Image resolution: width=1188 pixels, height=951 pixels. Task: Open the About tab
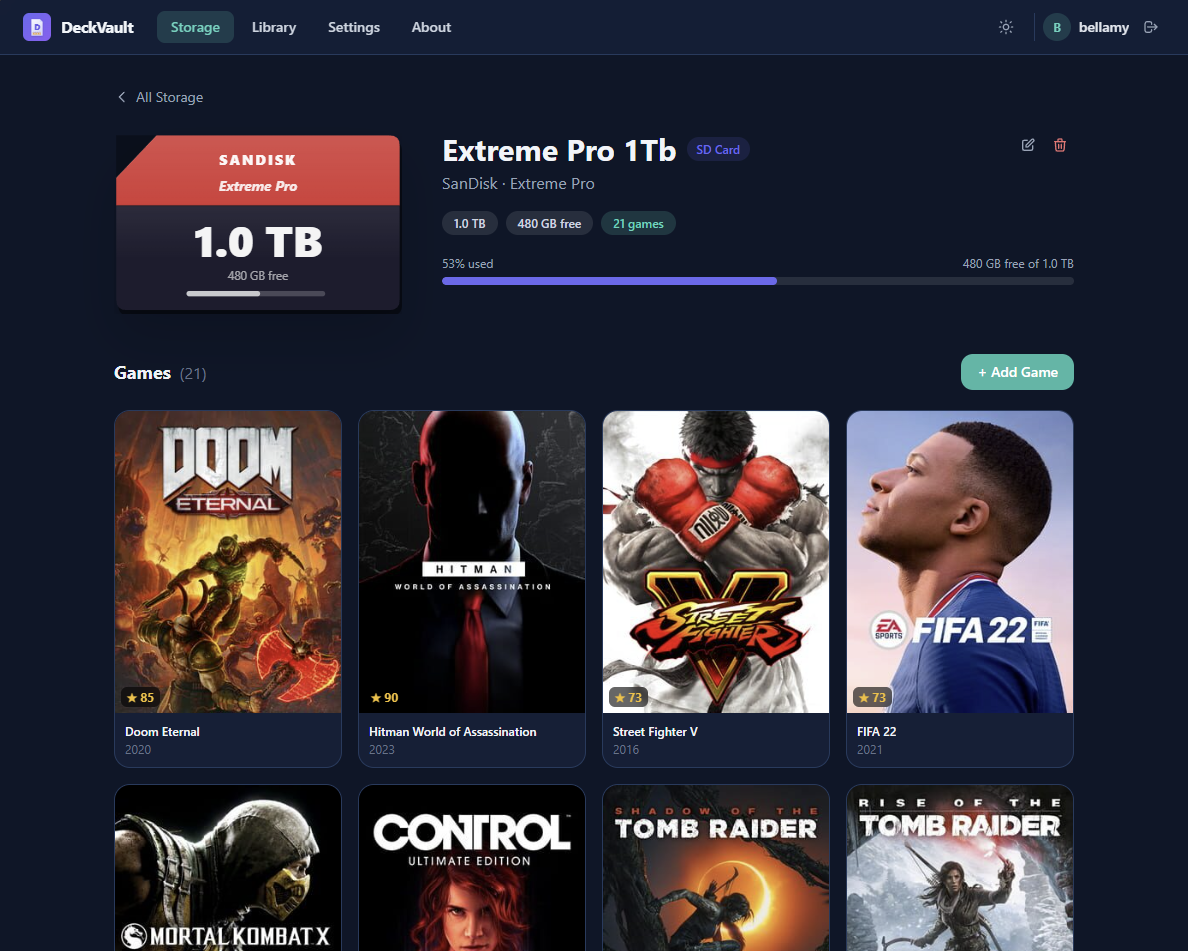click(x=431, y=27)
